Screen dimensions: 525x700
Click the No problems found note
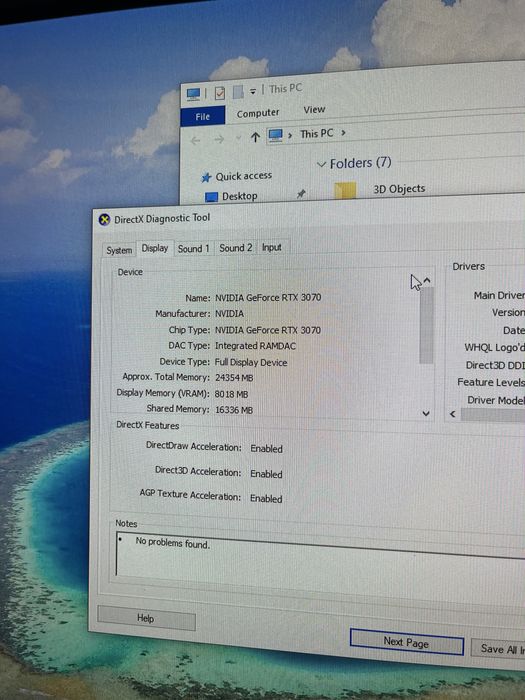[x=173, y=543]
